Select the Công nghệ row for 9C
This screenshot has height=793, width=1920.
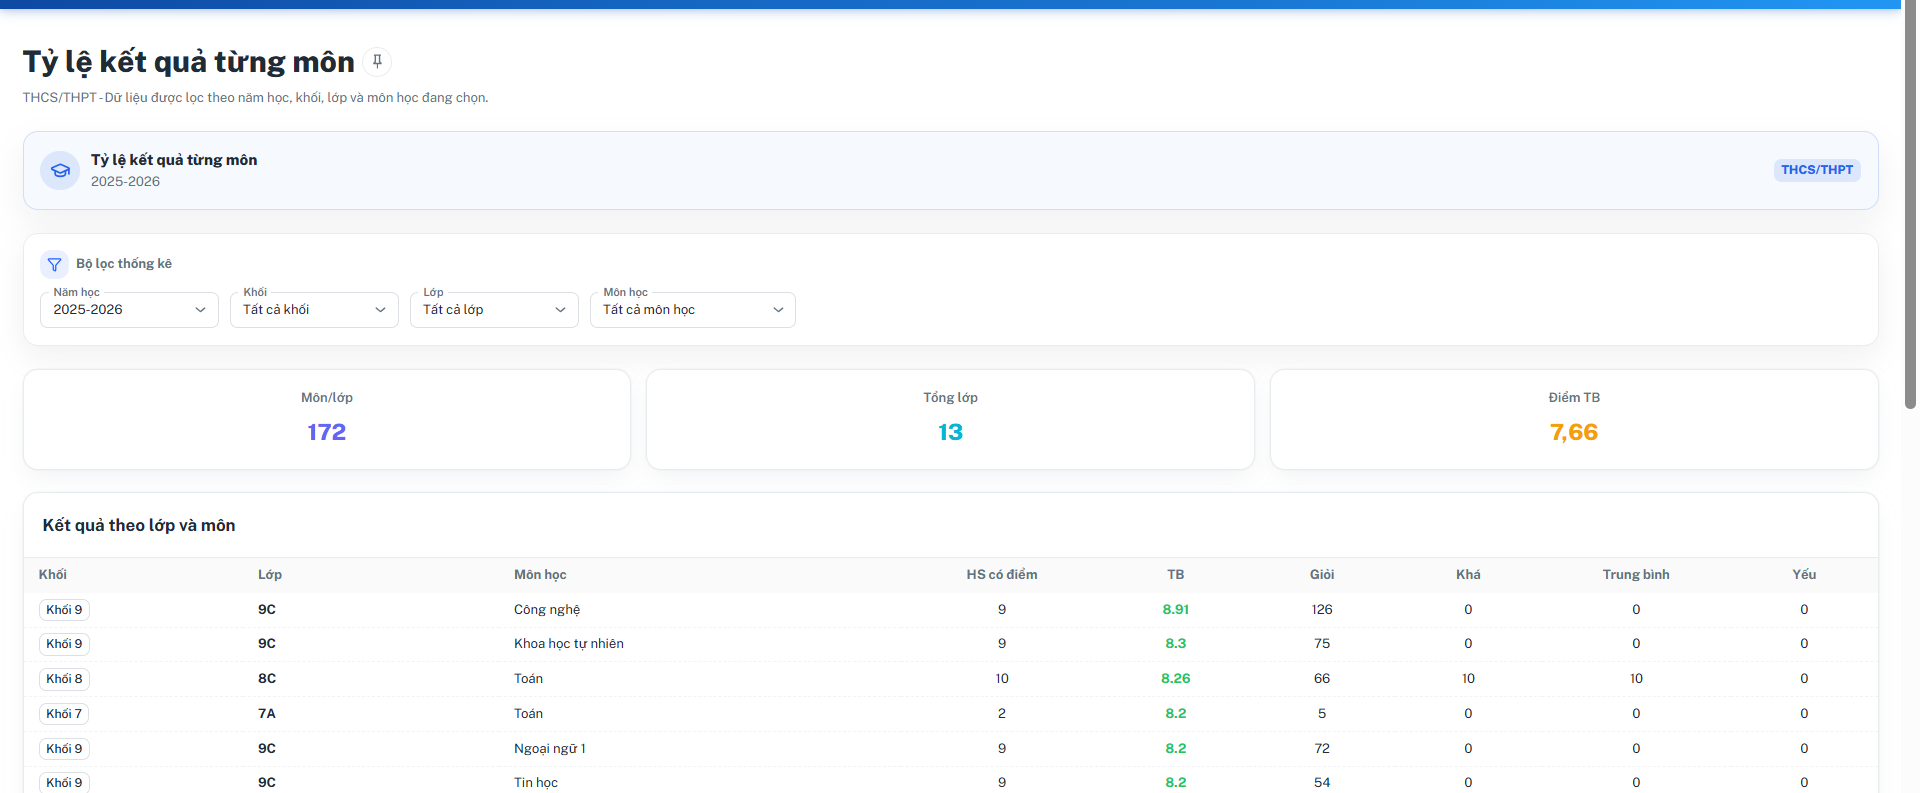[x=950, y=610]
